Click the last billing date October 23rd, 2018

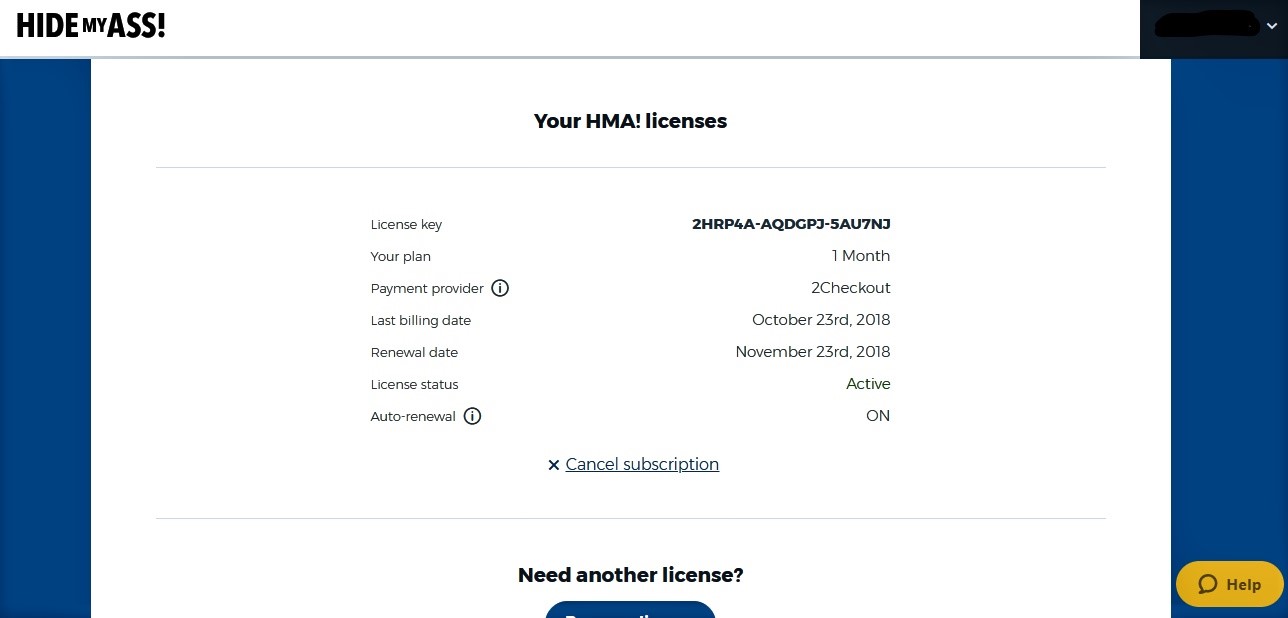(821, 320)
